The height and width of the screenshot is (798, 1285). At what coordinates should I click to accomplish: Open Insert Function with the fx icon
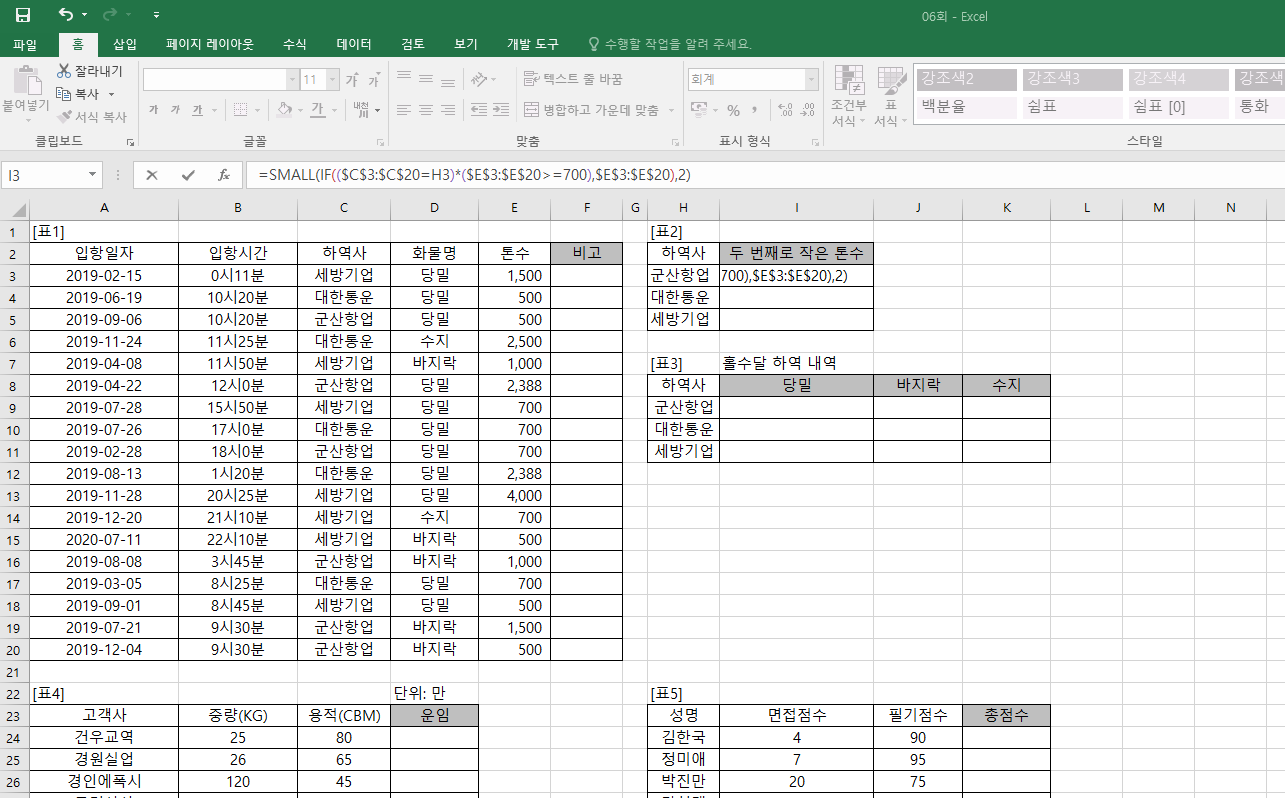pos(224,175)
